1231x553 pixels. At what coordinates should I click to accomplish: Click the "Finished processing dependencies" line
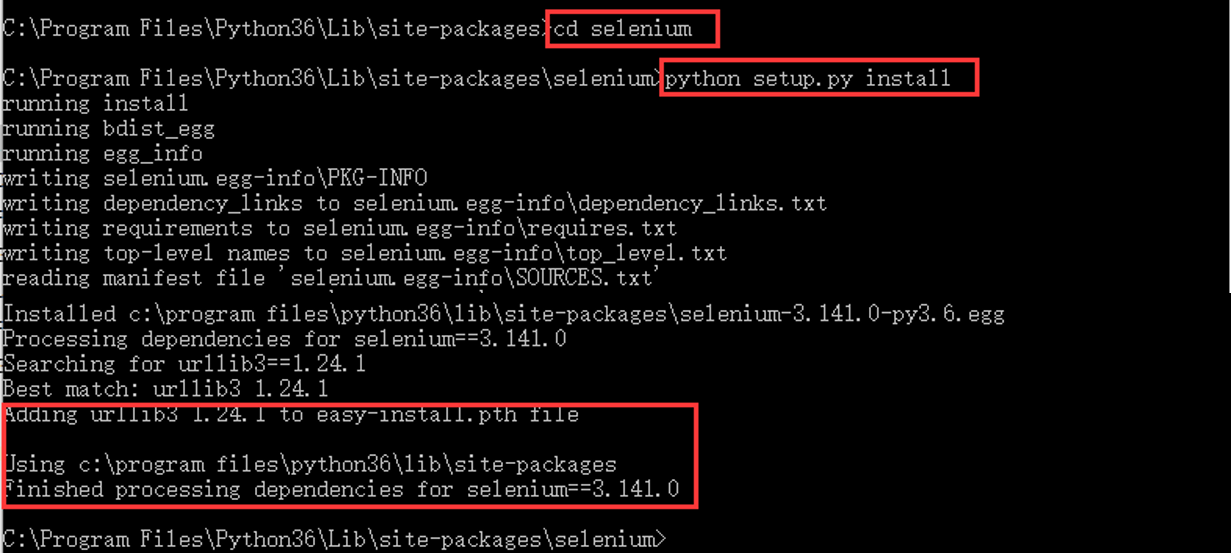pyautogui.click(x=340, y=489)
